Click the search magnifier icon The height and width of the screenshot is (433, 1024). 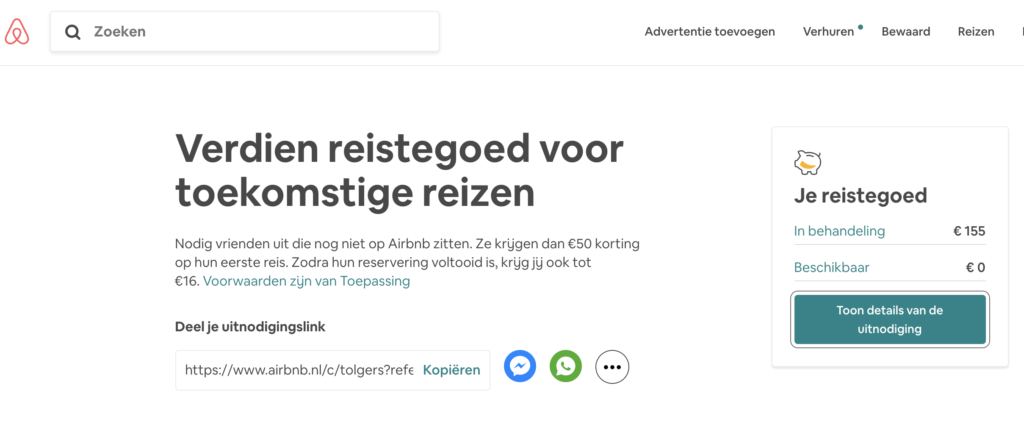click(72, 32)
